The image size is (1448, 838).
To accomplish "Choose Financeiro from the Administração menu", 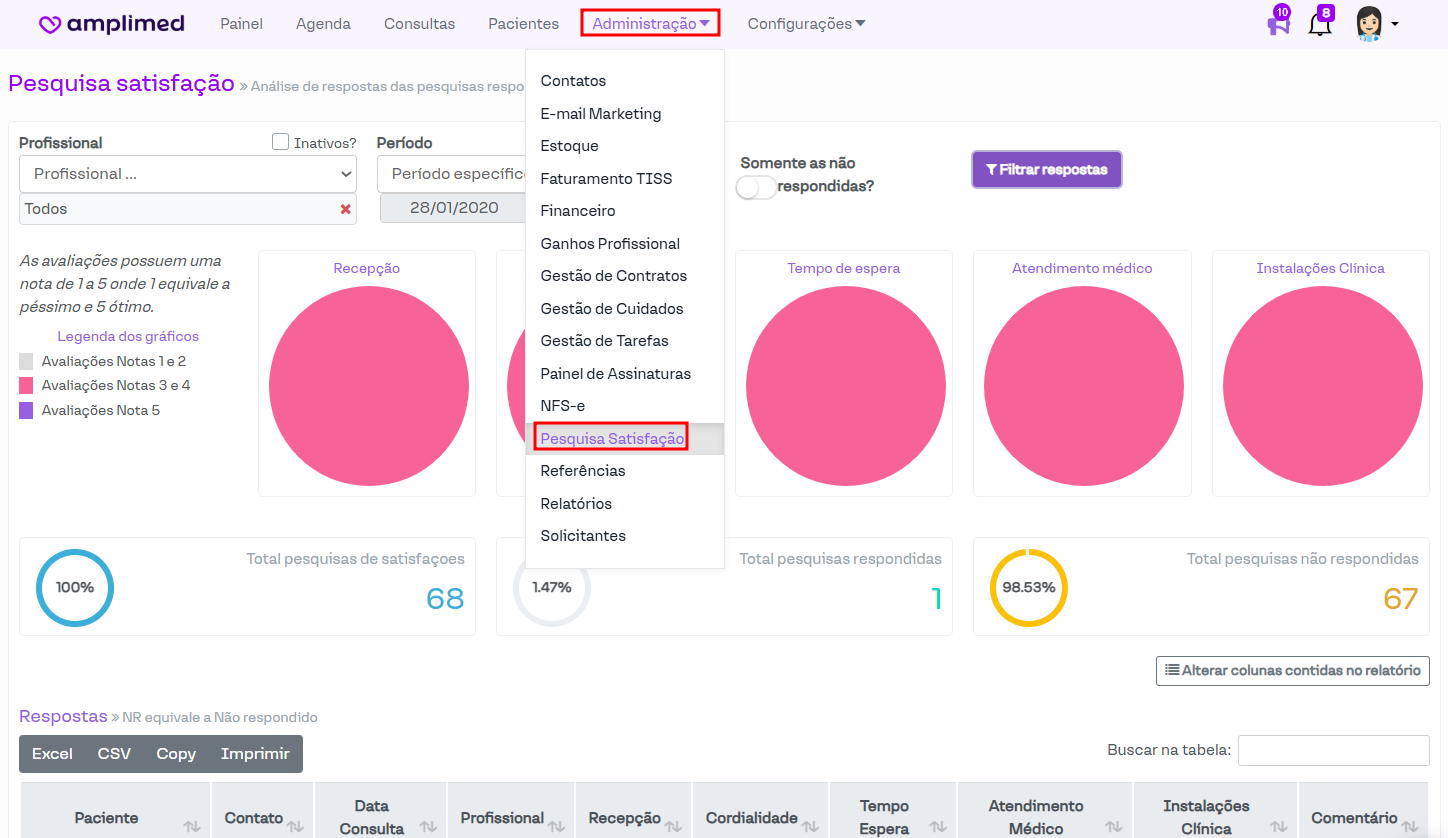I will [x=578, y=211].
